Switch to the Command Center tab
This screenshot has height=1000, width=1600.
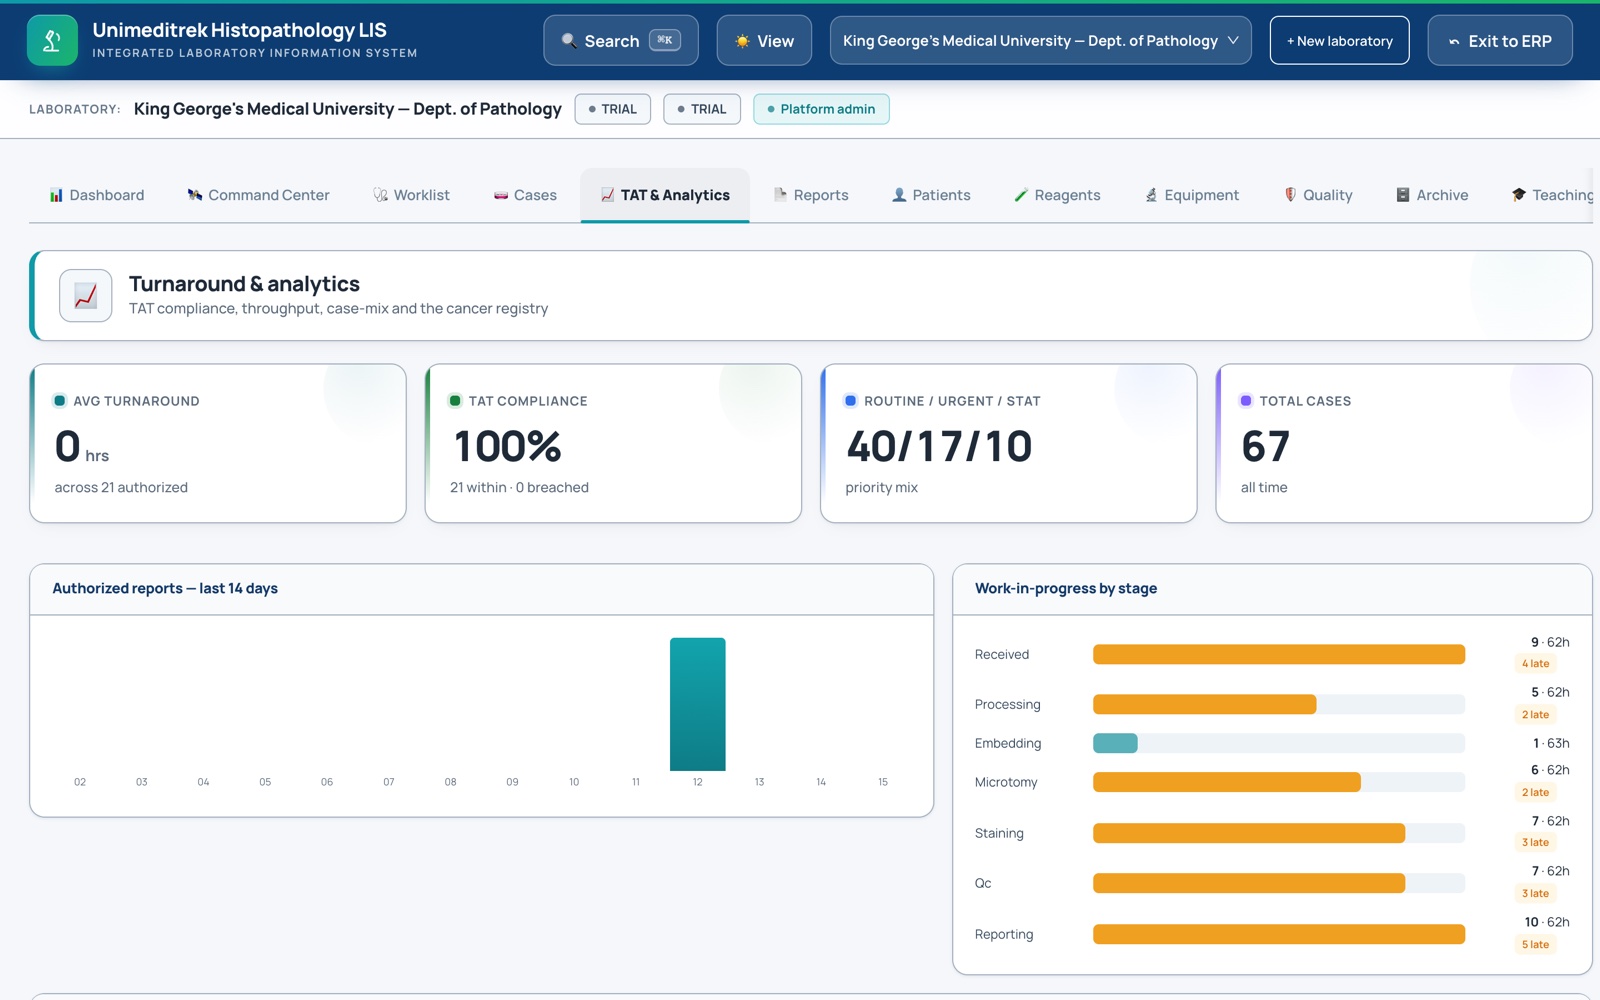258,195
